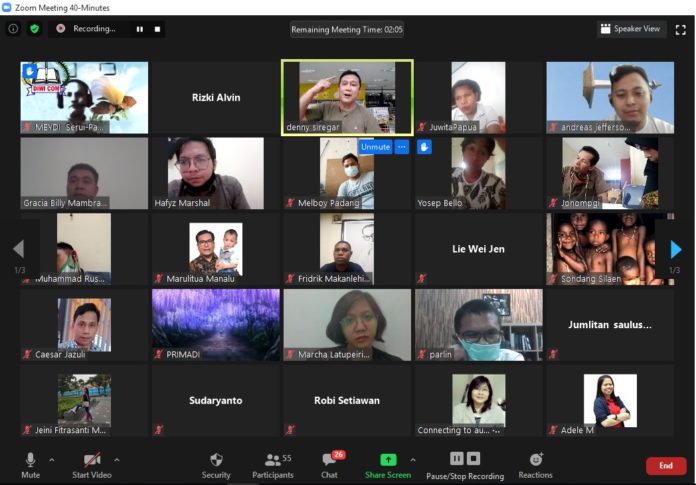696x485 pixels.
Task: Select Rizki Alvin's tile
Action: click(216, 98)
